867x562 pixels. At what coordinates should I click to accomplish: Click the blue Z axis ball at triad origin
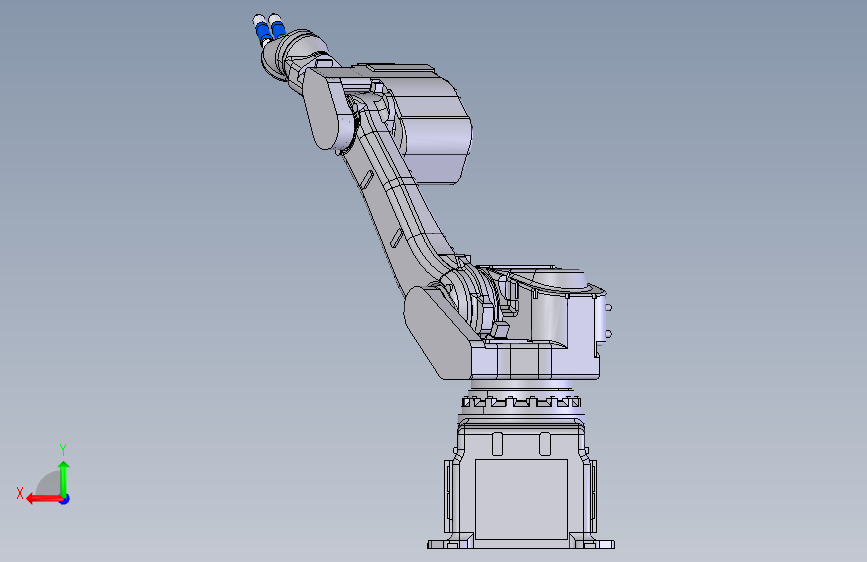click(x=65, y=499)
